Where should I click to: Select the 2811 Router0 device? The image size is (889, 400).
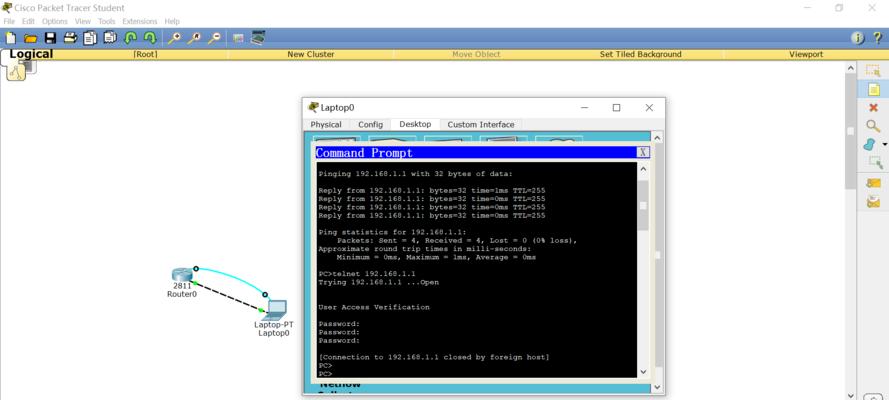[182, 275]
